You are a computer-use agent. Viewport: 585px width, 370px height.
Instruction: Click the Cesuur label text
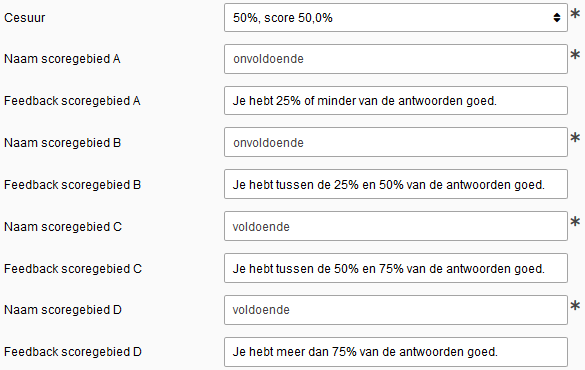coord(25,18)
